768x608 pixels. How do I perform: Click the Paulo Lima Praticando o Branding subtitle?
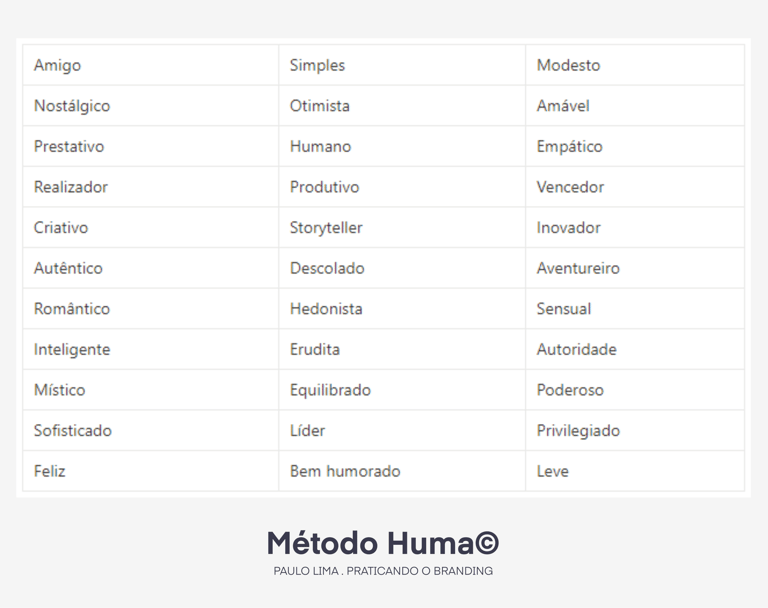pos(383,571)
